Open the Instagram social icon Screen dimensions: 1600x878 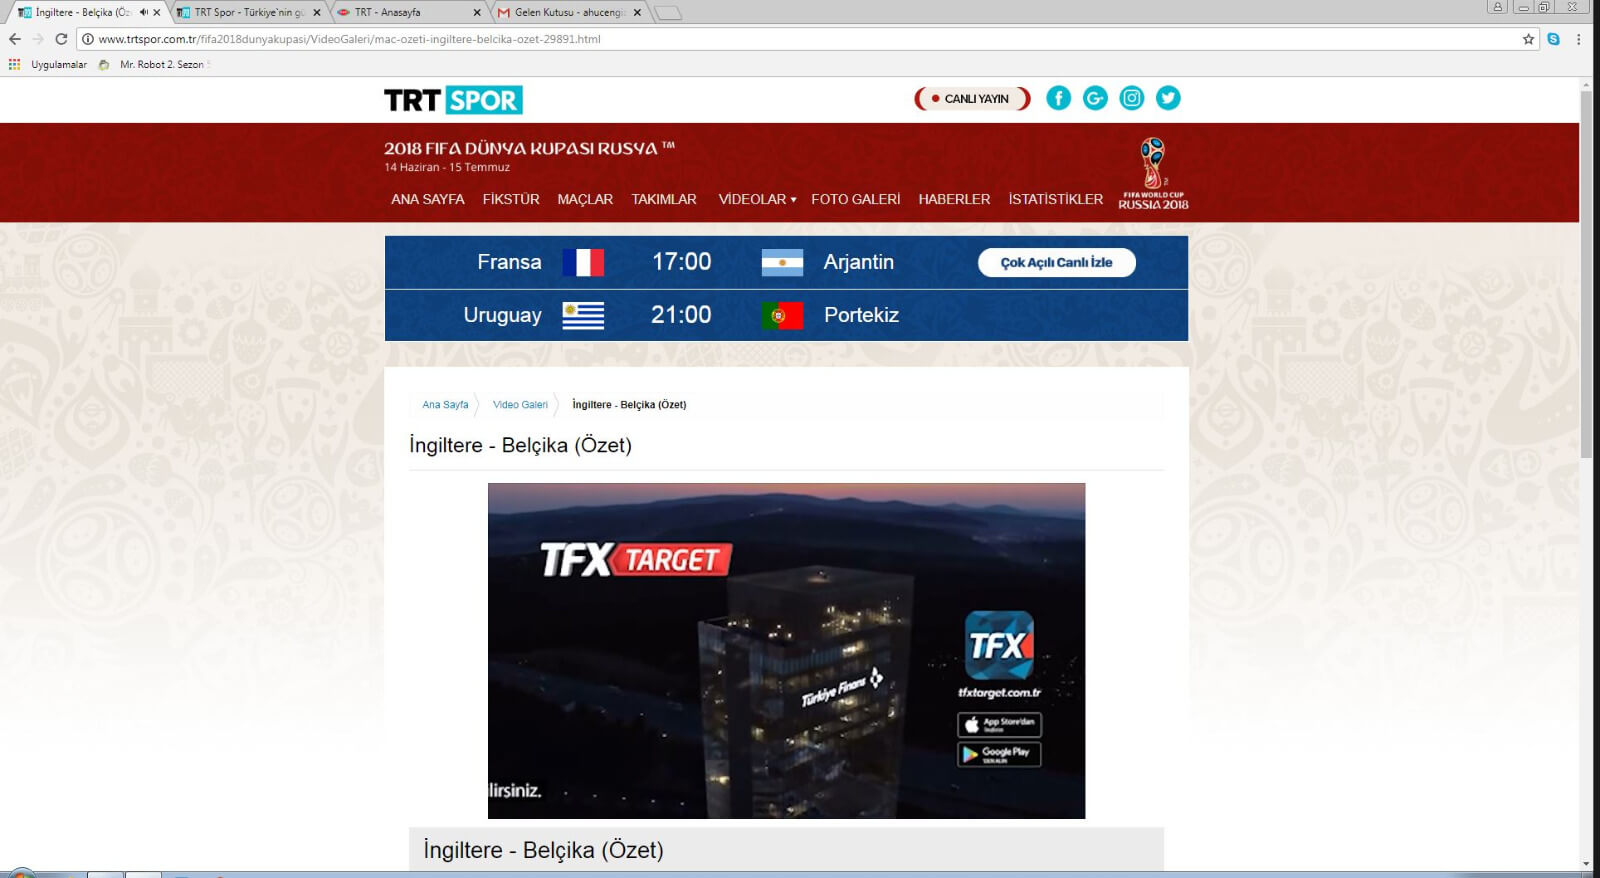point(1131,98)
